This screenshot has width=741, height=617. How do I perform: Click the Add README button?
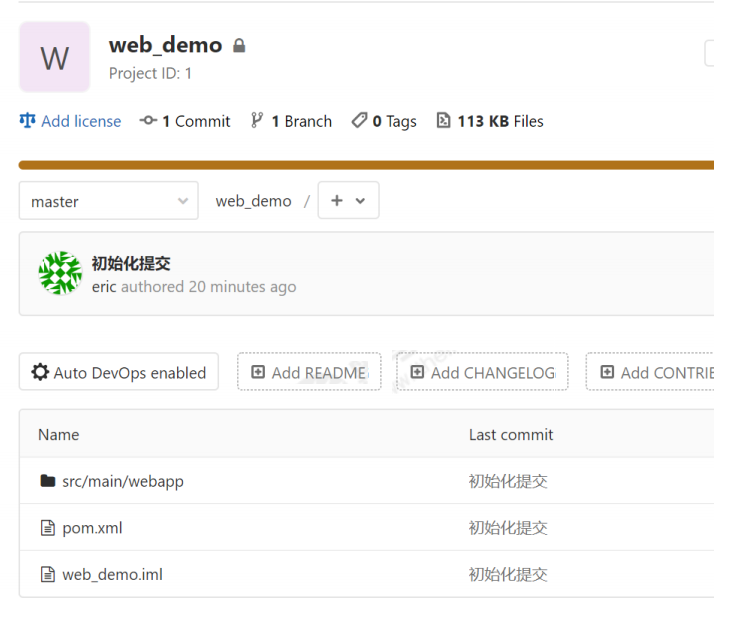pos(309,372)
